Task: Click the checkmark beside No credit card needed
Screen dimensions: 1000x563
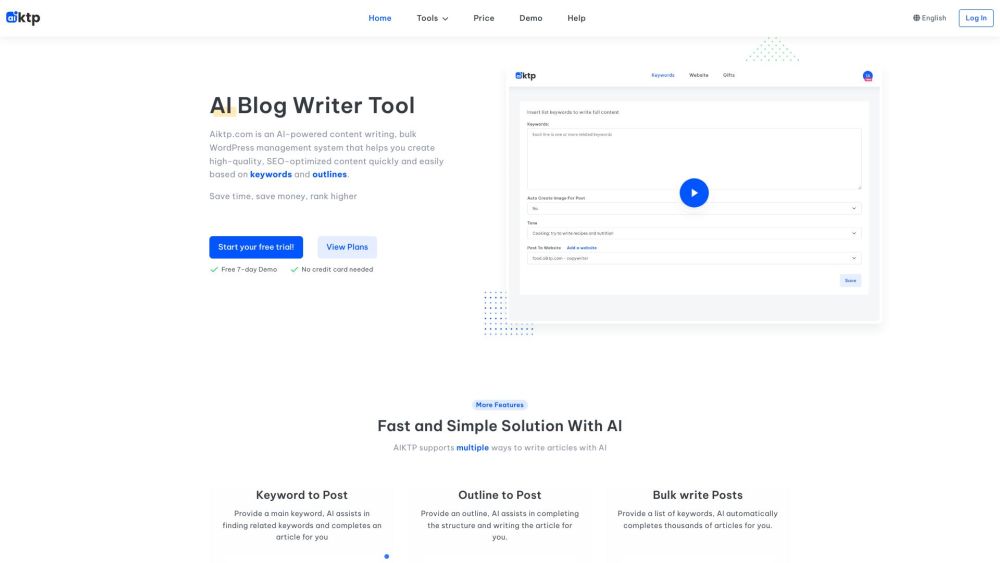Action: 295,269
